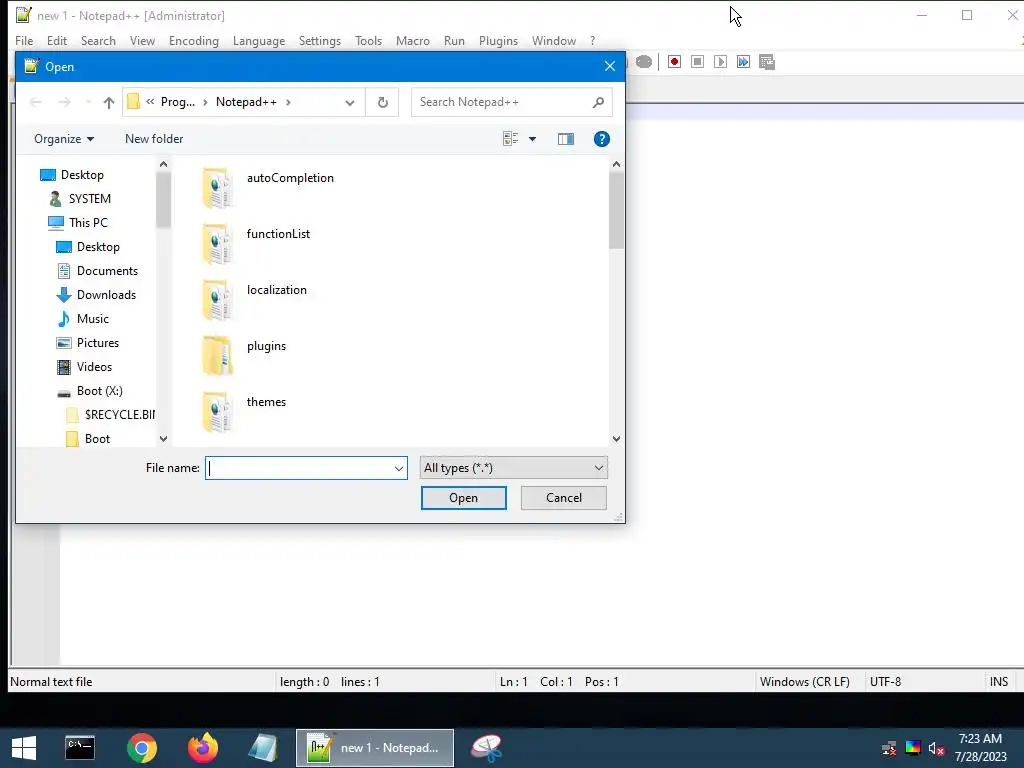Expand the view options dropdown arrow
Image resolution: width=1024 pixels, height=768 pixels.
pyautogui.click(x=532, y=139)
